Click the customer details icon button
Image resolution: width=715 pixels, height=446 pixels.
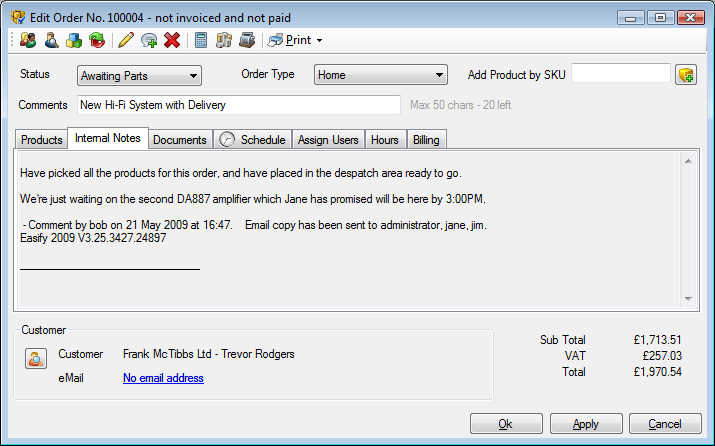[36, 359]
